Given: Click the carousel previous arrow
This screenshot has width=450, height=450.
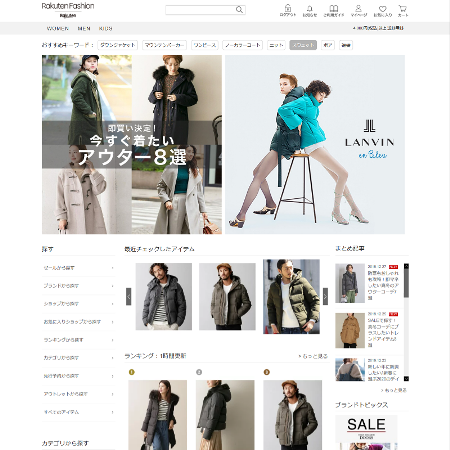Looking at the screenshot, I should click(x=128, y=296).
